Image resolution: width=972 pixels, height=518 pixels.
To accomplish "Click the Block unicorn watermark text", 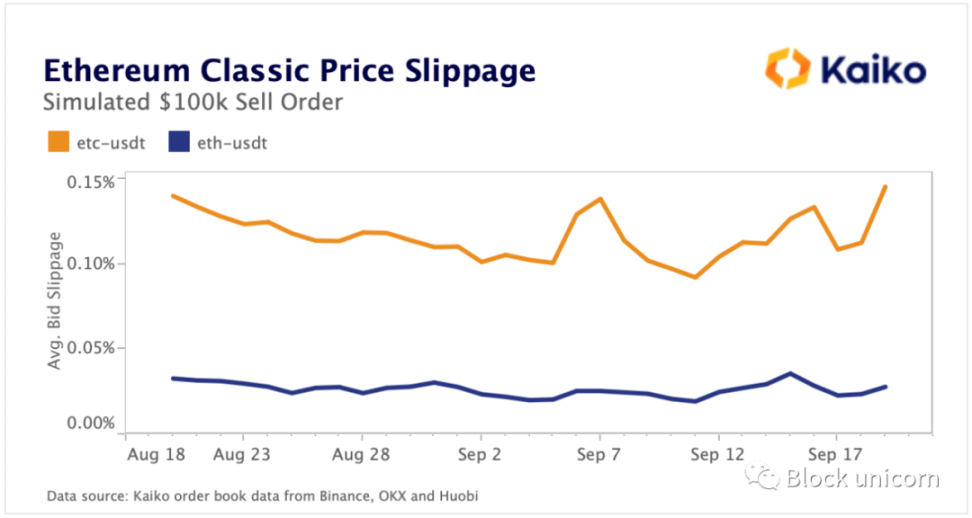I will pos(862,479).
